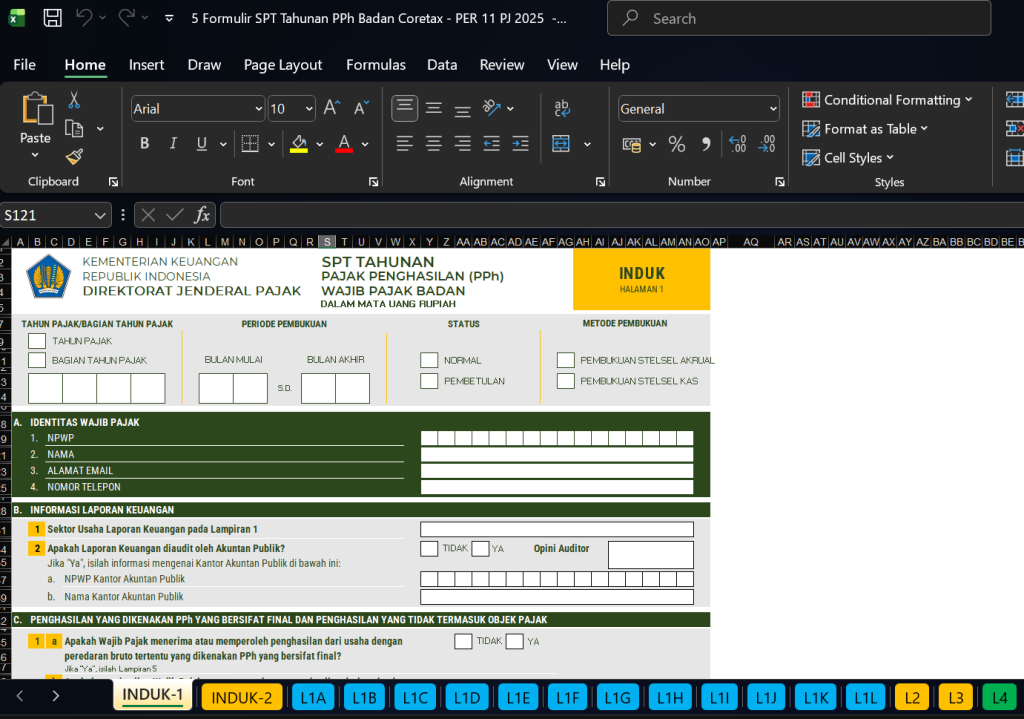Viewport: 1024px width, 719px height.
Task: Open the Page Layout ribbon tab
Action: (283, 65)
